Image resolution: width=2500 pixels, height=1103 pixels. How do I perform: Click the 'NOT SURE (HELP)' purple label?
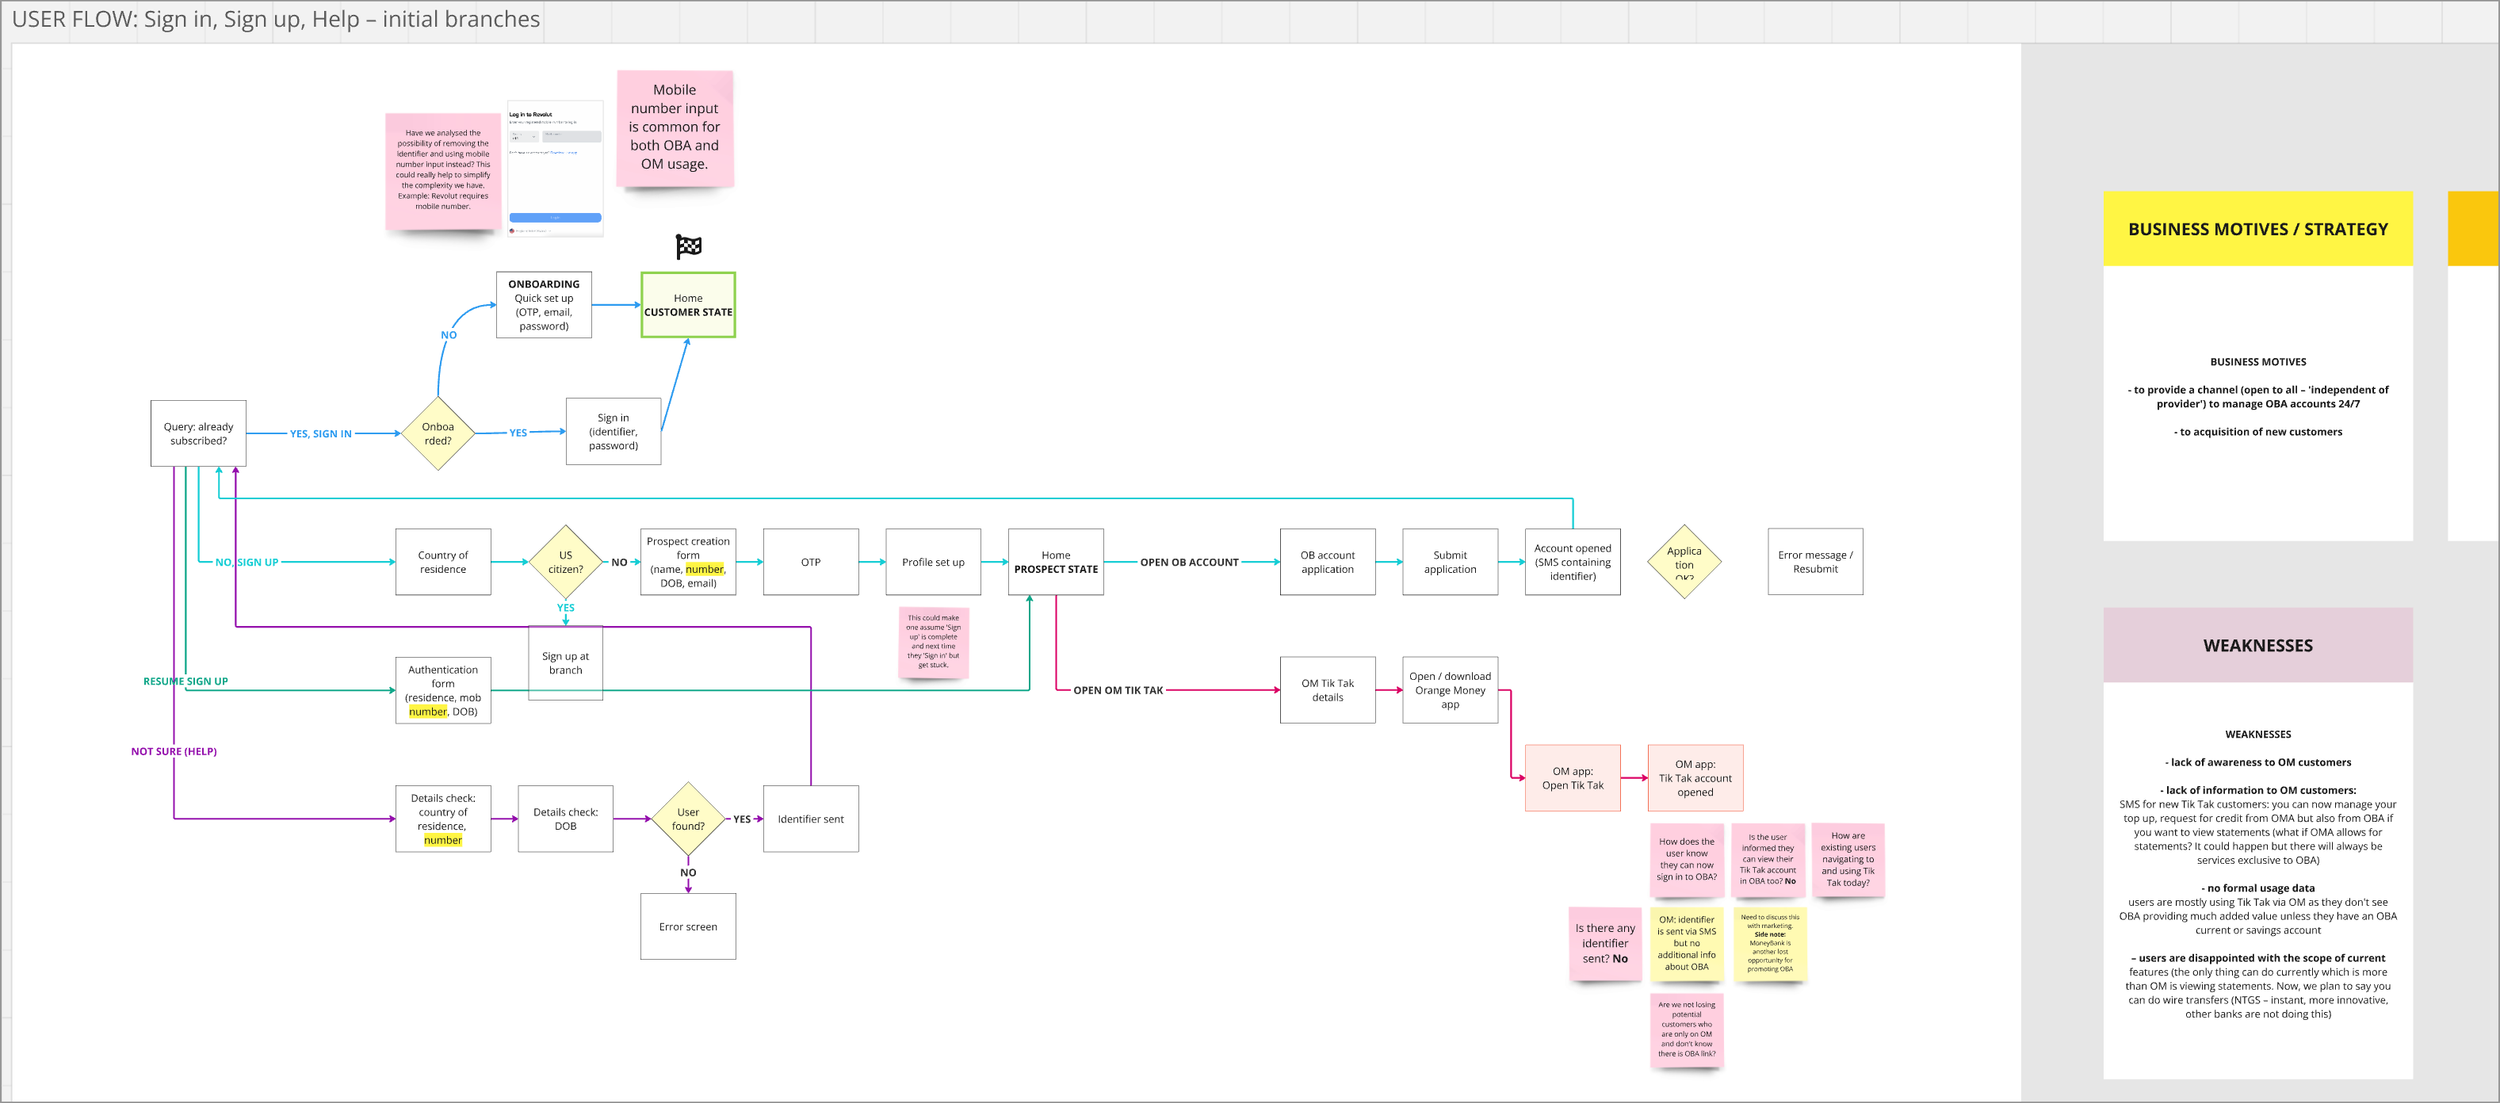pos(174,751)
